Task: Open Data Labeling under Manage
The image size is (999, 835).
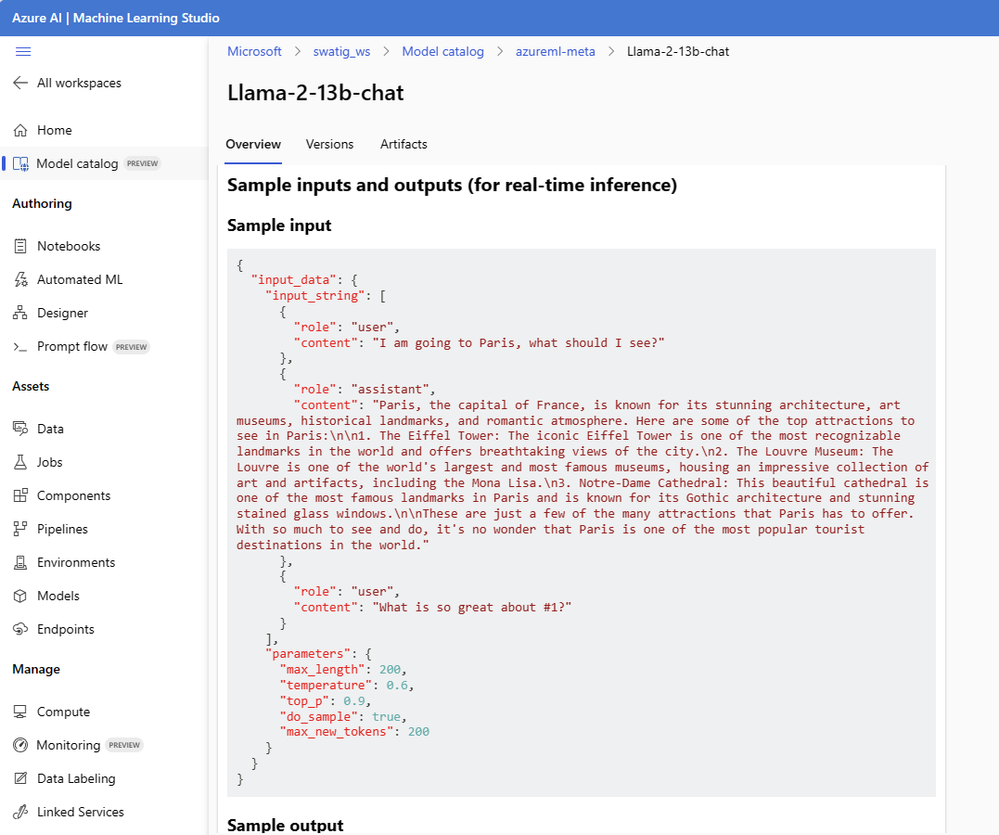Action: click(x=76, y=778)
